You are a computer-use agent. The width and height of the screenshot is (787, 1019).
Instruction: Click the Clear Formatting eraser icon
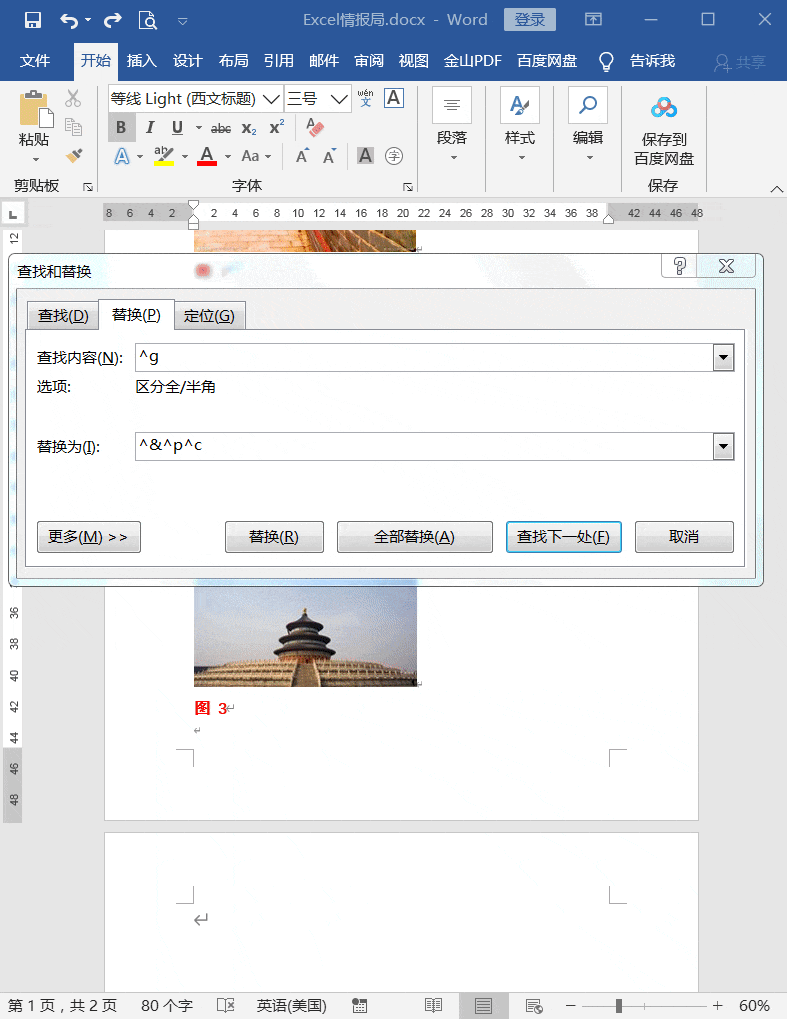tap(315, 127)
